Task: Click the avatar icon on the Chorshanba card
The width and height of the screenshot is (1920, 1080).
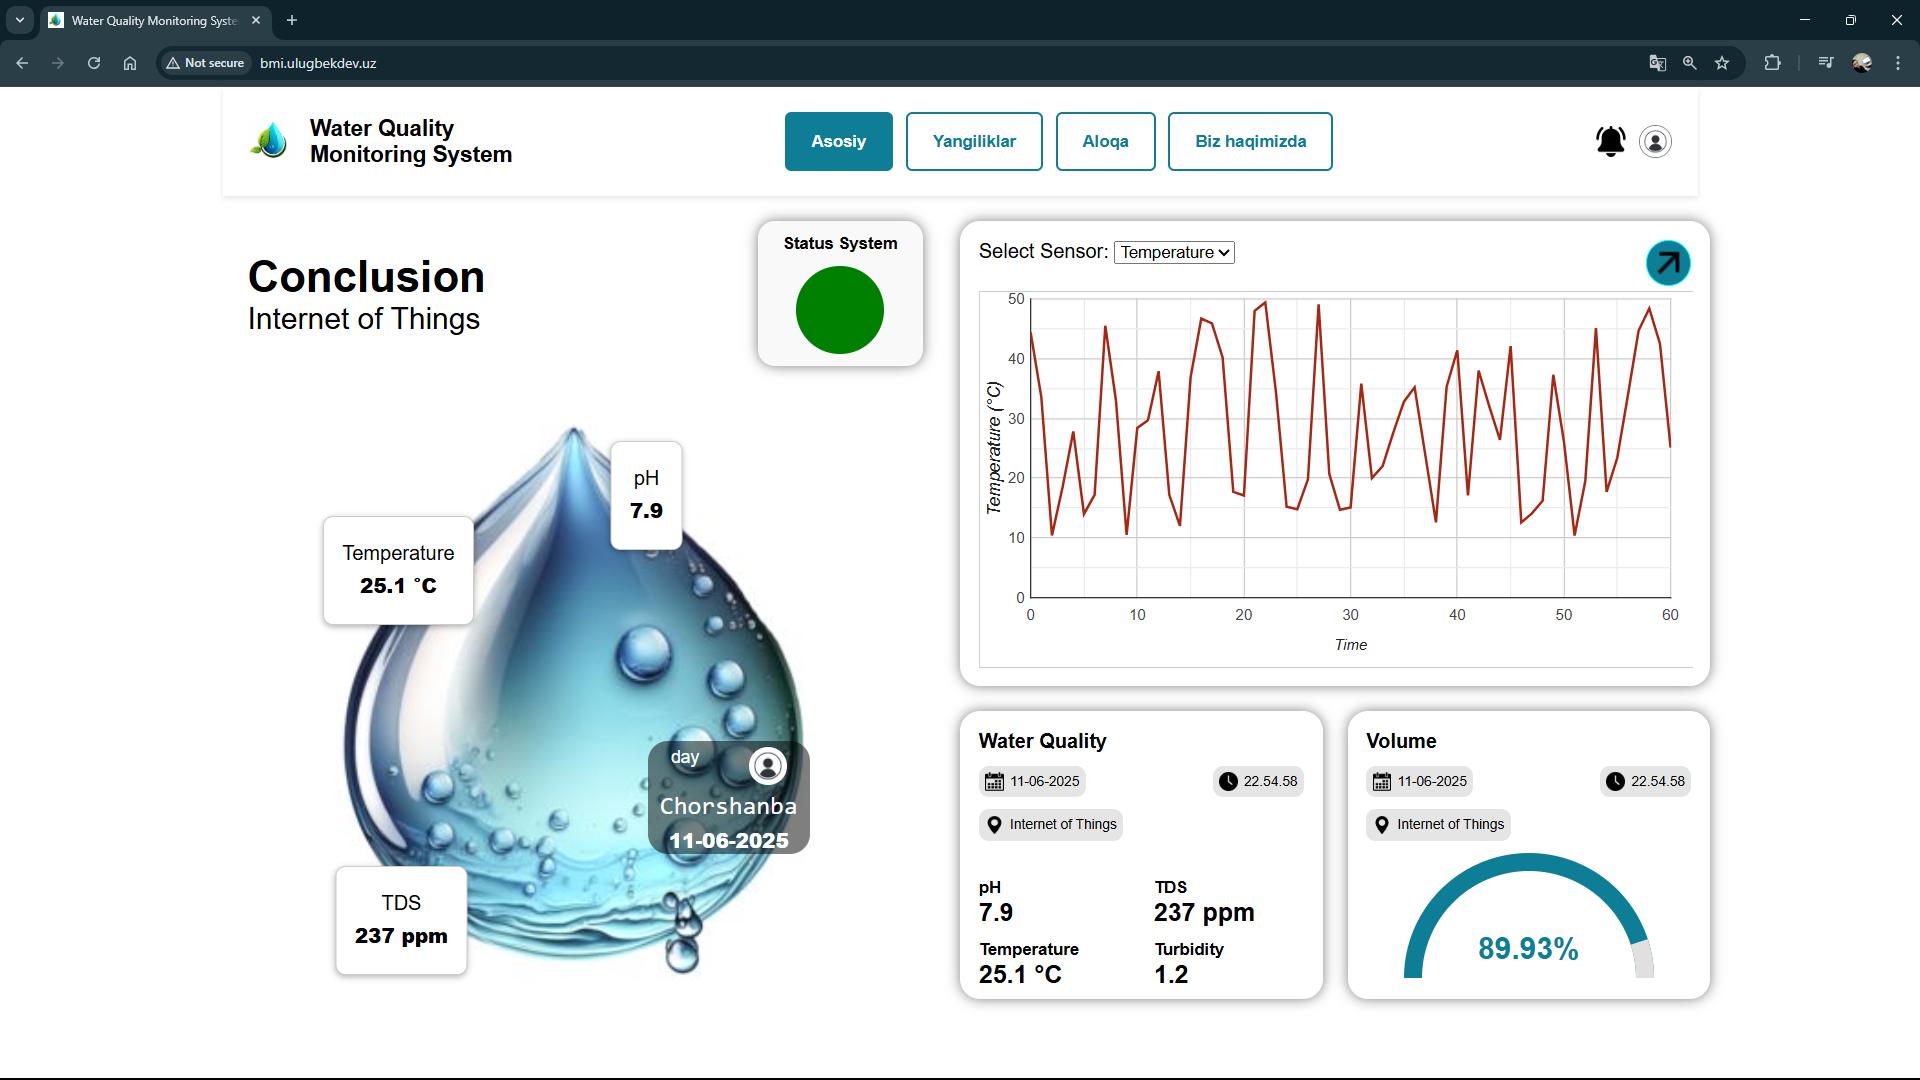Action: click(767, 765)
